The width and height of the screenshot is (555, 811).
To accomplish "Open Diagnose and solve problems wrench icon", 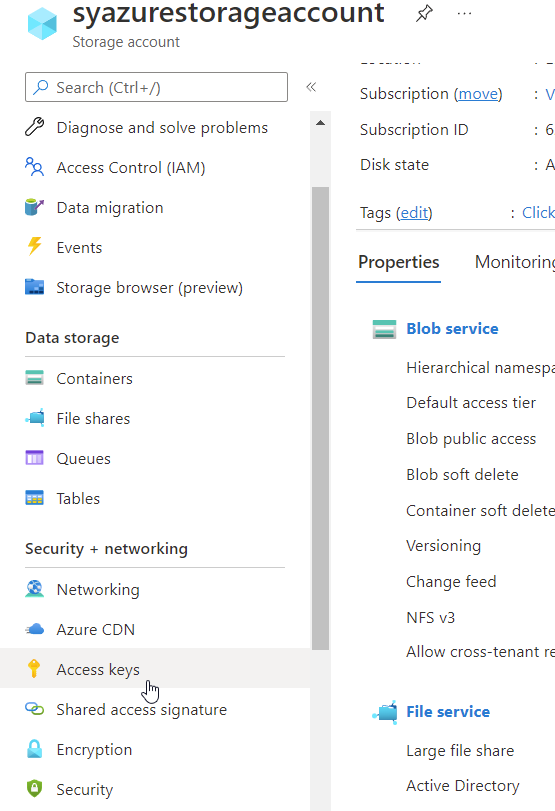I will [35, 127].
